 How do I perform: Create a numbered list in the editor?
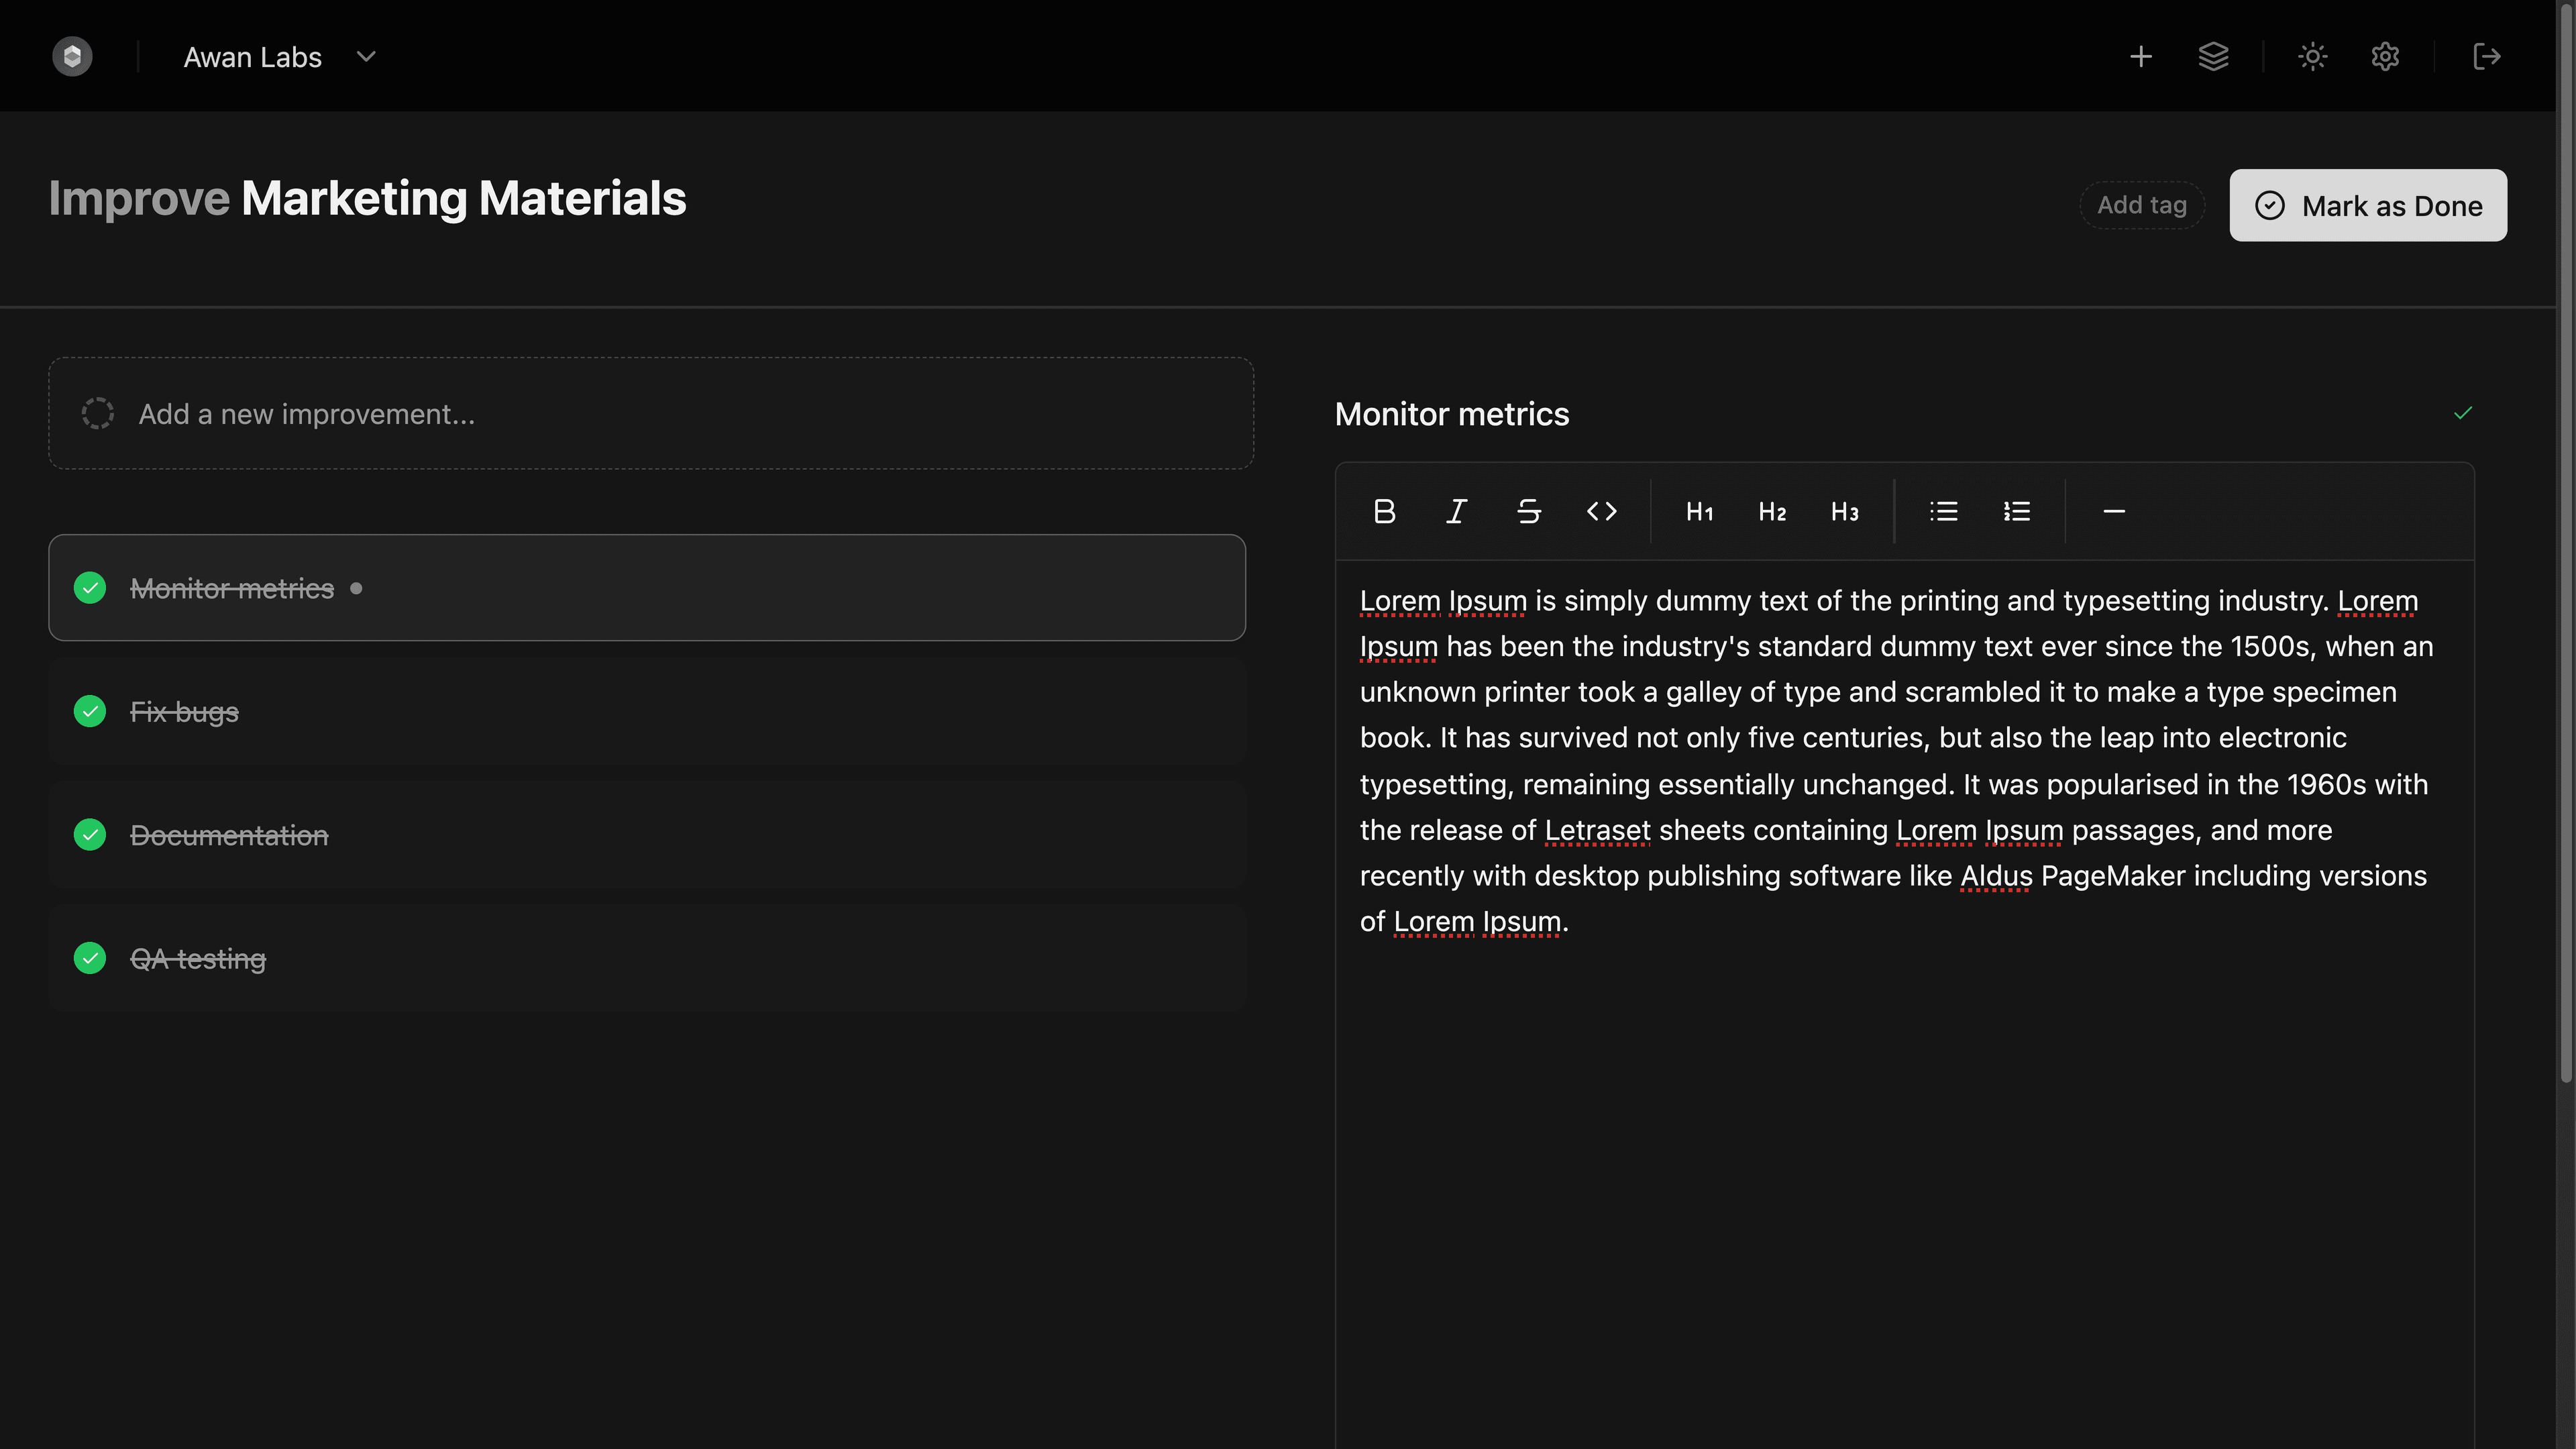point(2016,511)
